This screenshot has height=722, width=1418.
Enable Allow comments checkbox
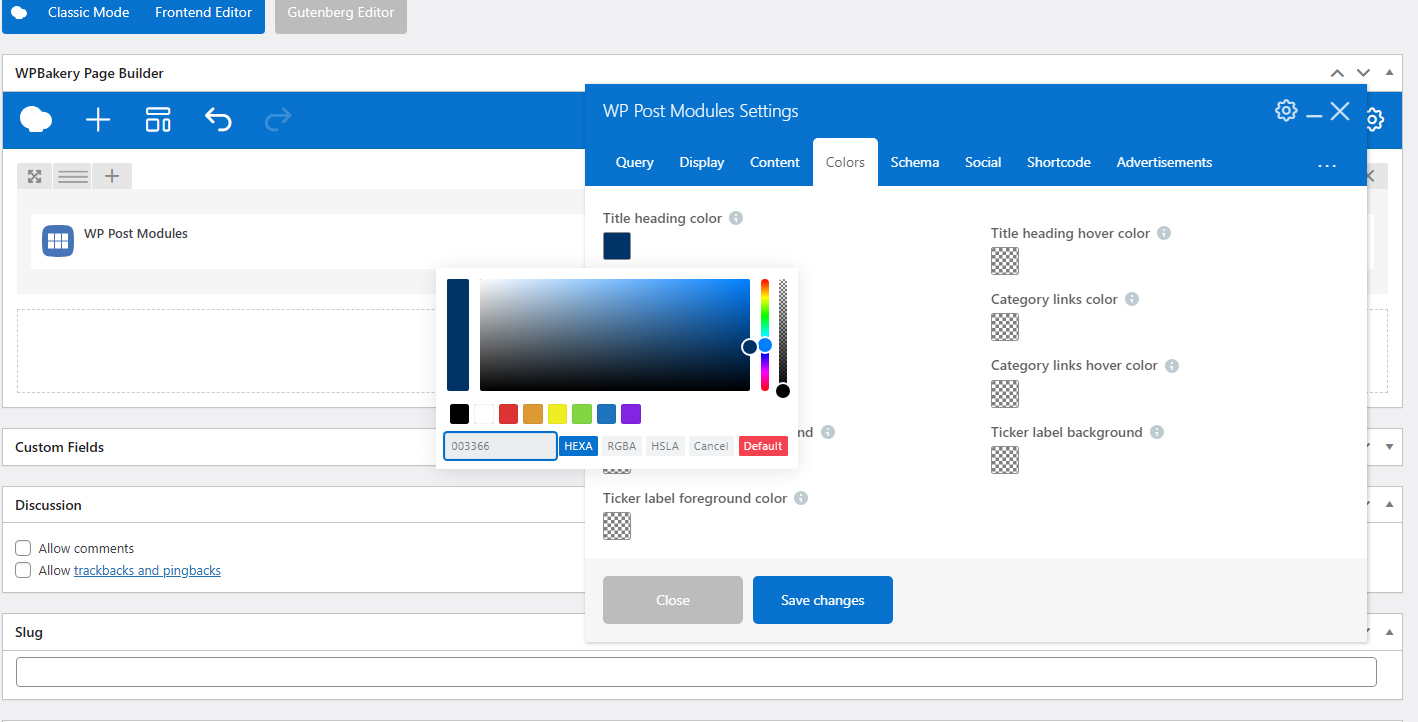click(23, 548)
